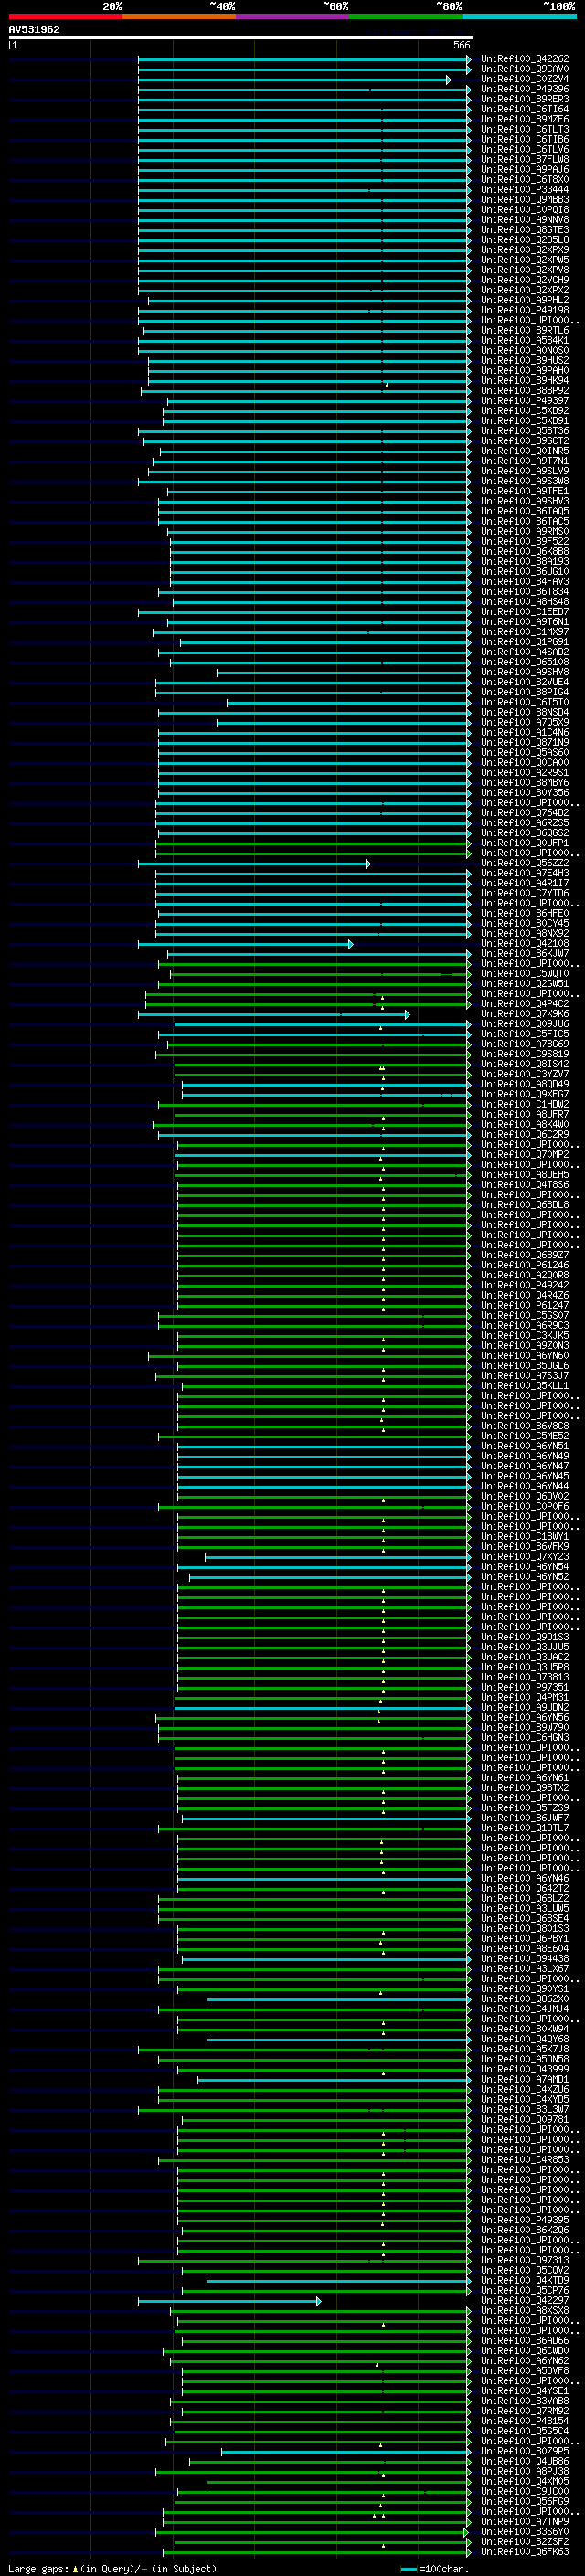Click the UniRef100_A7E4H3 hit label
This screenshot has width=585, height=2576.
tap(525, 874)
